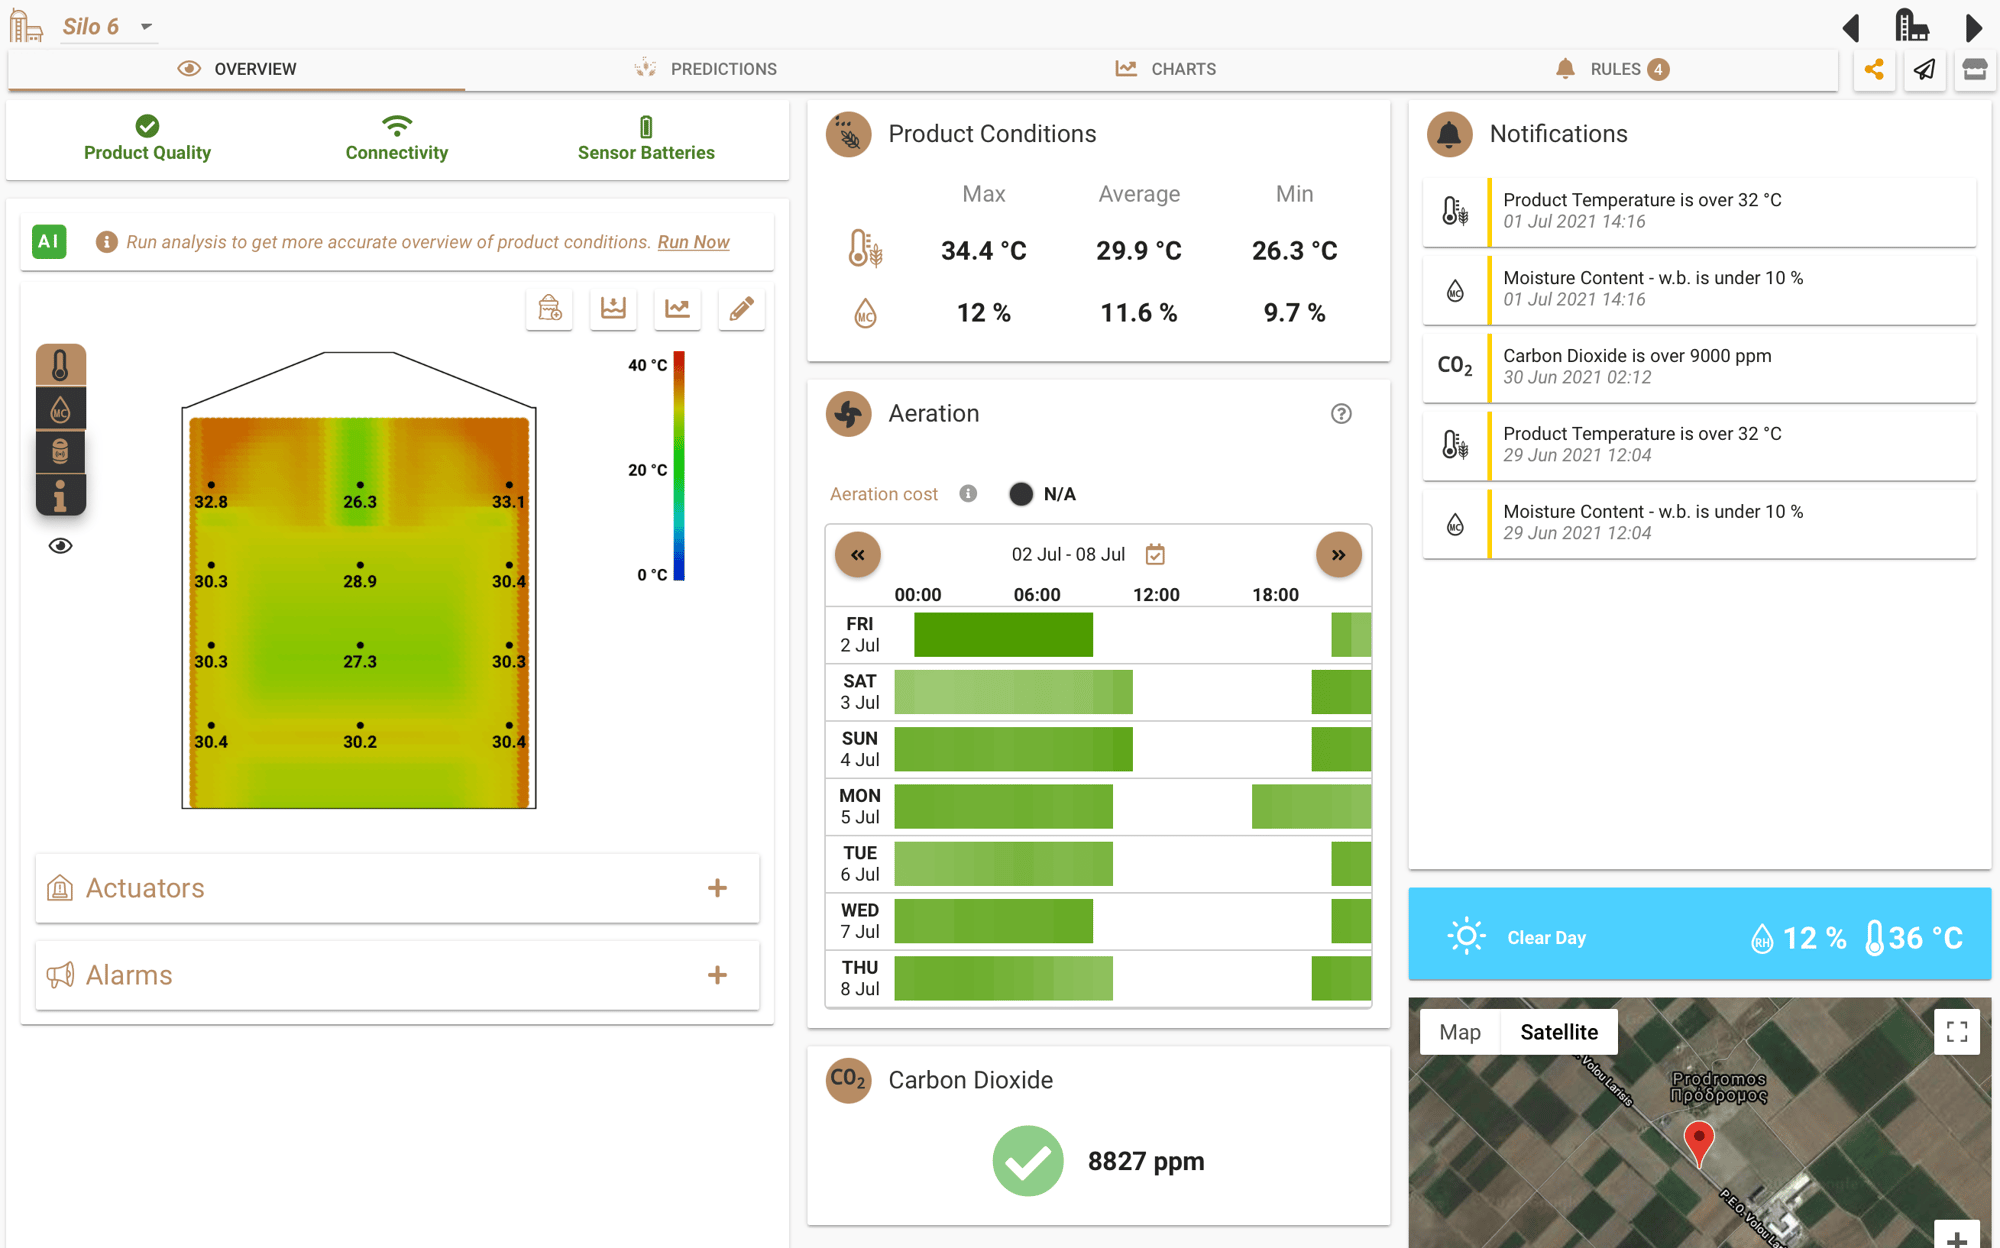Switch to the Predictions tab

click(706, 68)
